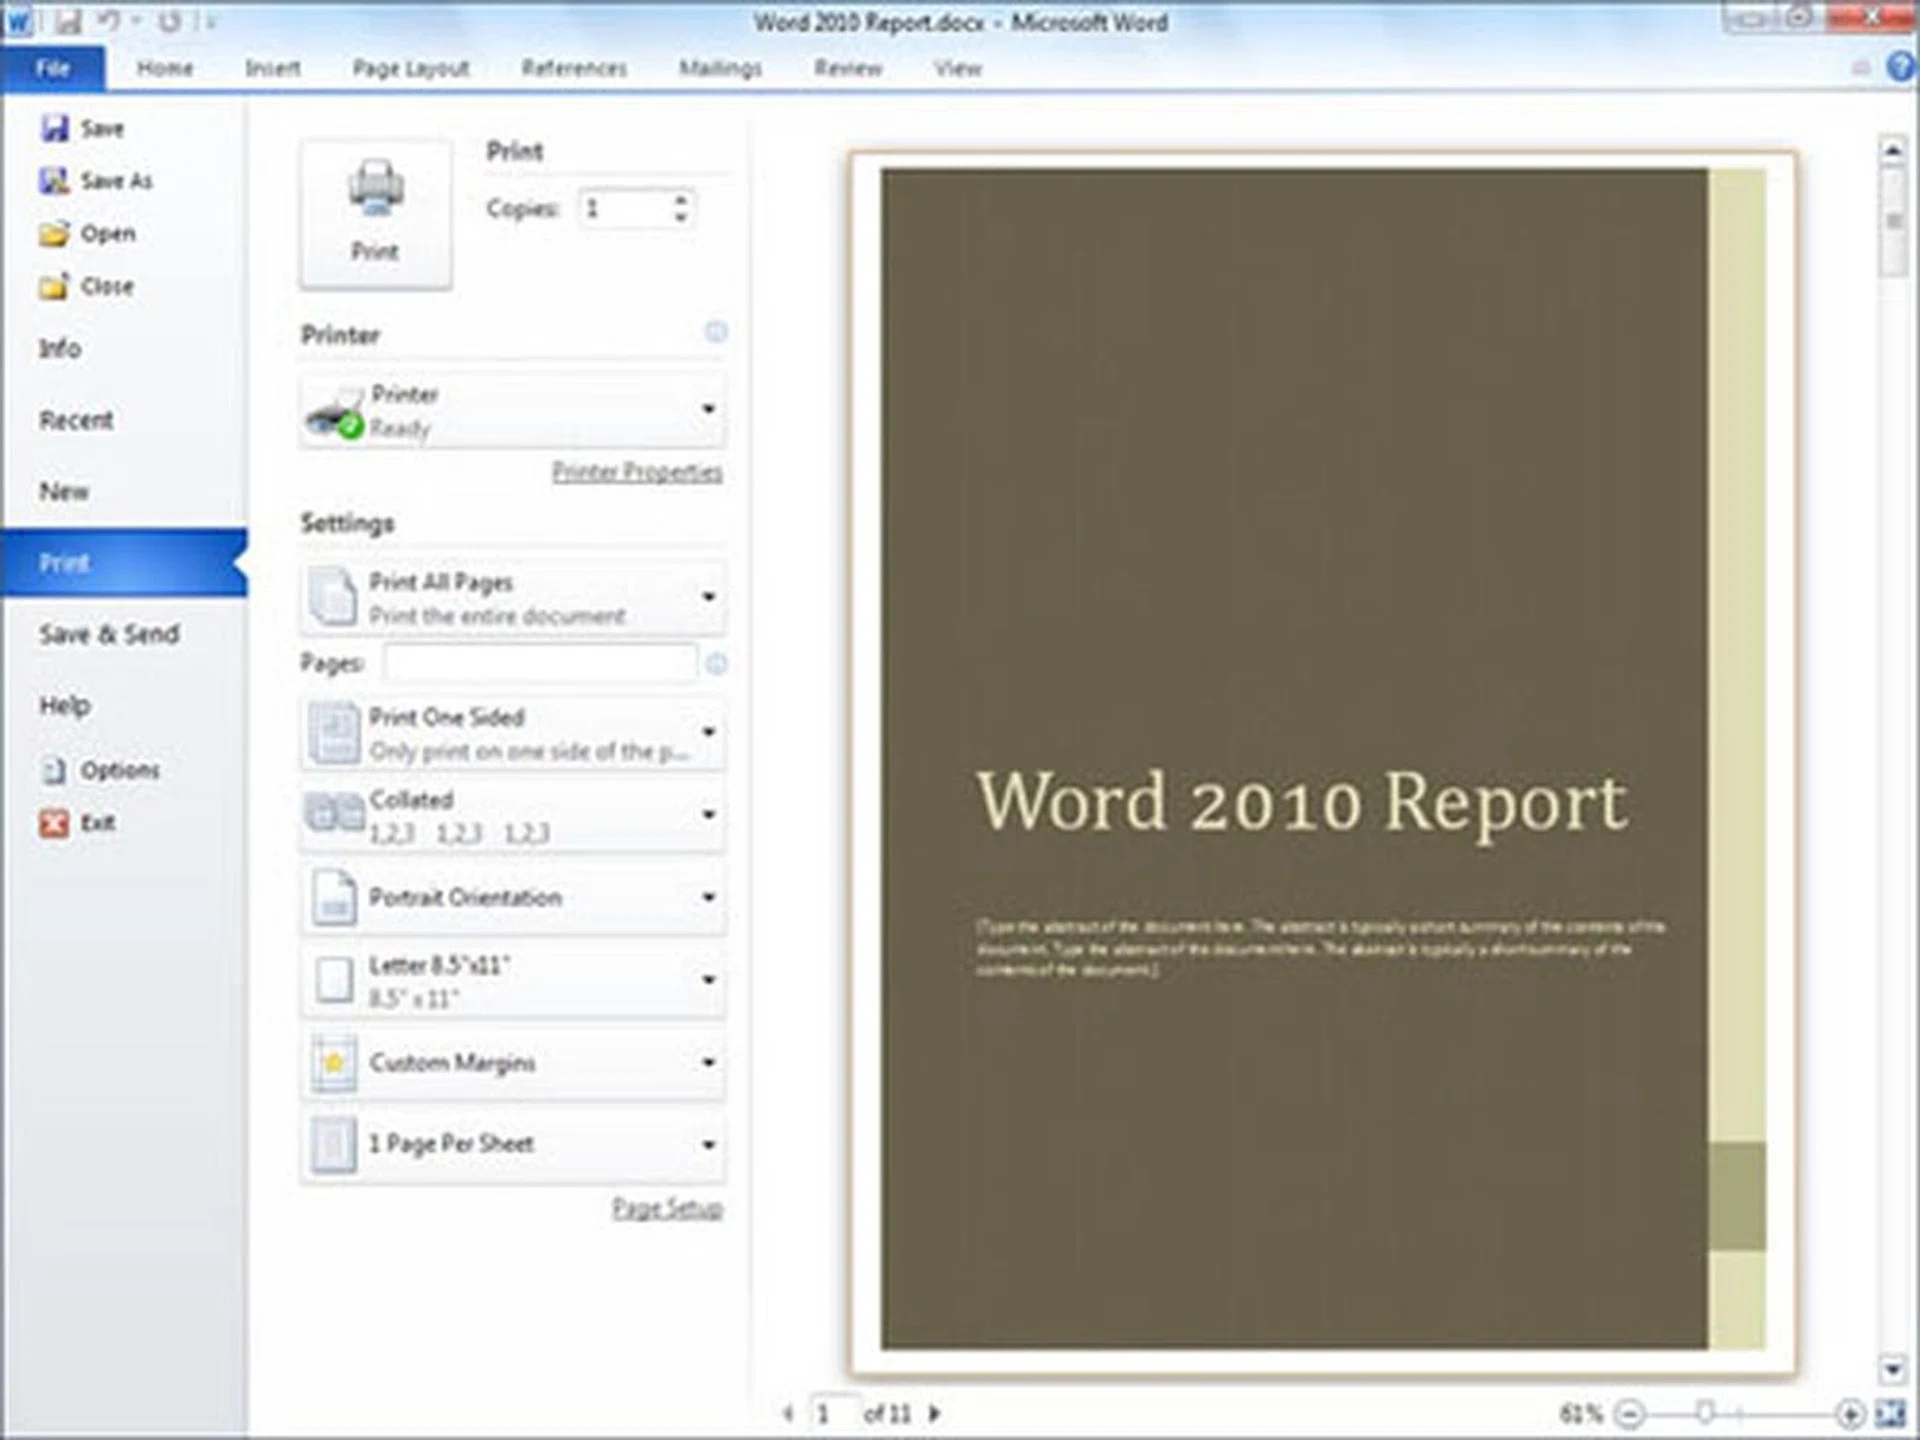The image size is (1920, 1440).
Task: Expand the Print All Pages dropdown
Action: click(x=708, y=597)
